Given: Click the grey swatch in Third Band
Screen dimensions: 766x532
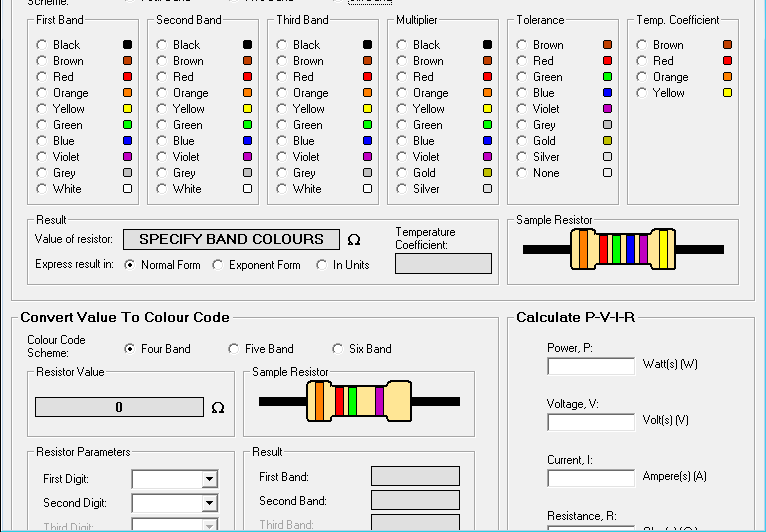Looking at the screenshot, I should pos(367,173).
